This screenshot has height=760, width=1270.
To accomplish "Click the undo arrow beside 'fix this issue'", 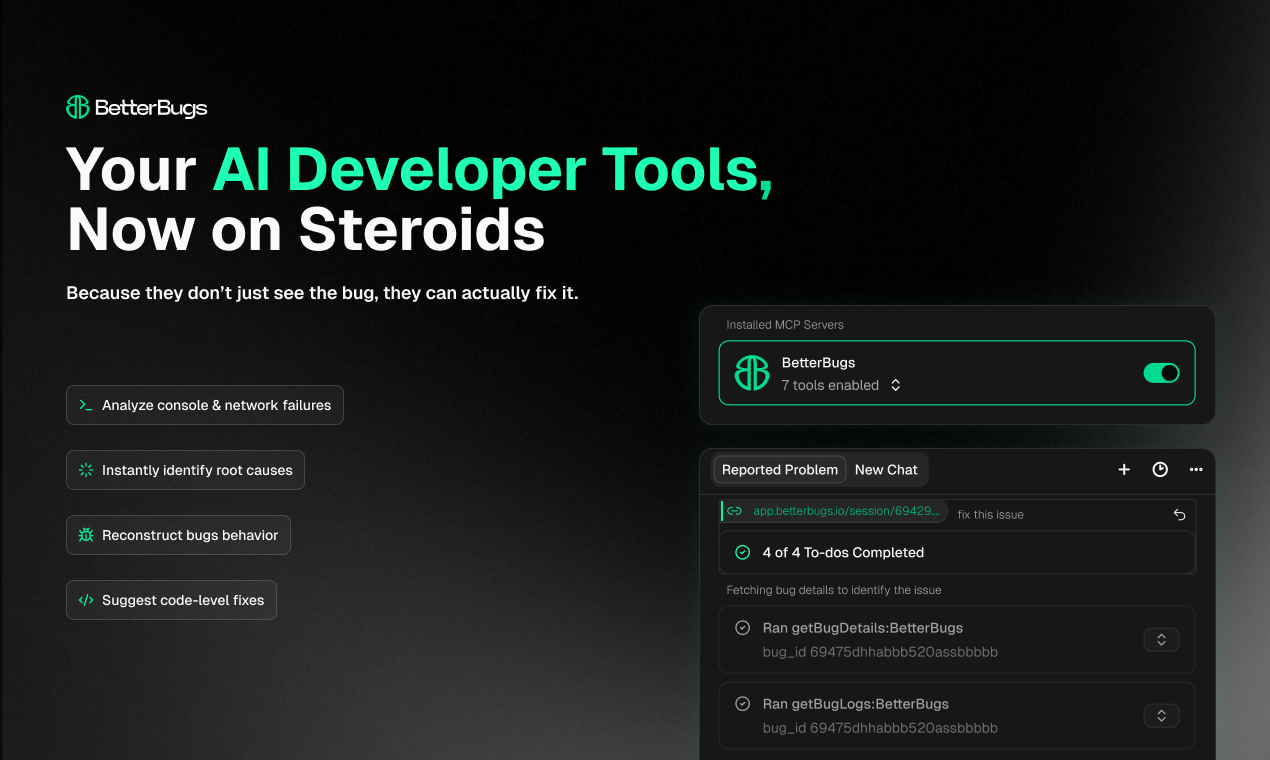I will click(1179, 514).
